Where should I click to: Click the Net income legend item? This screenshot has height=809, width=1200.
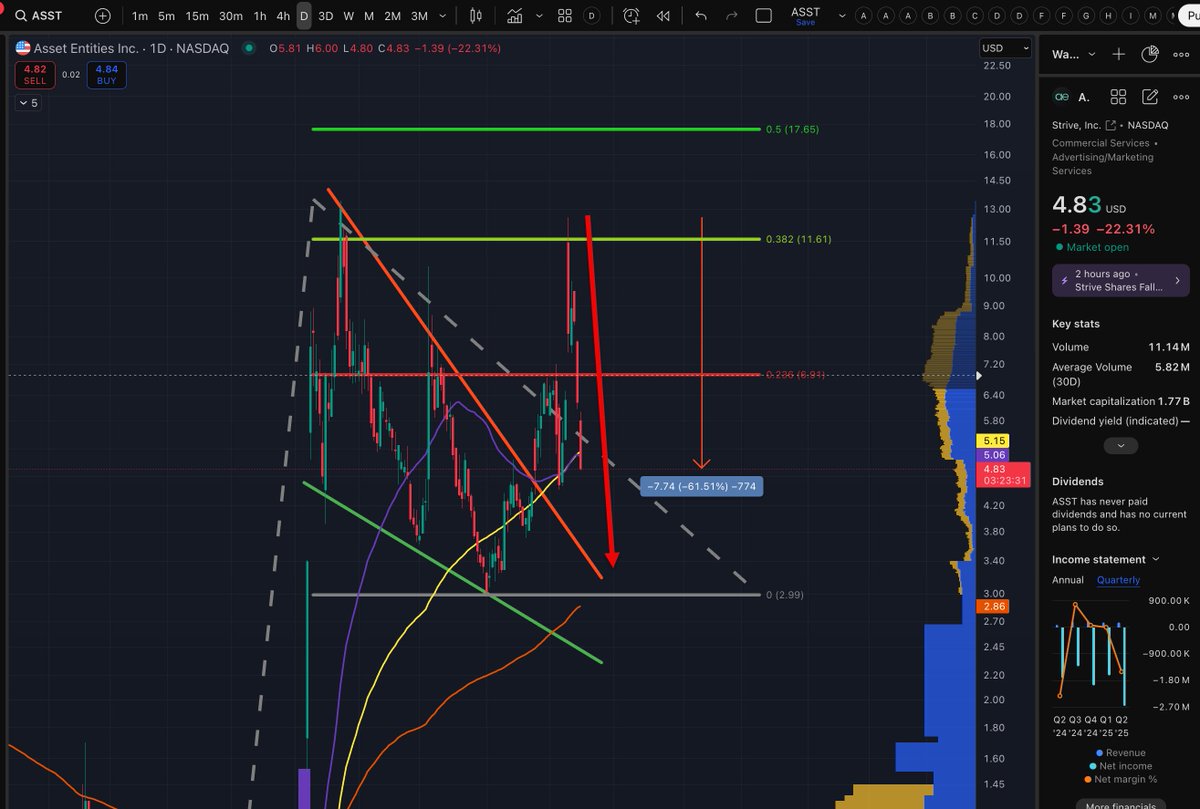pyautogui.click(x=1121, y=766)
